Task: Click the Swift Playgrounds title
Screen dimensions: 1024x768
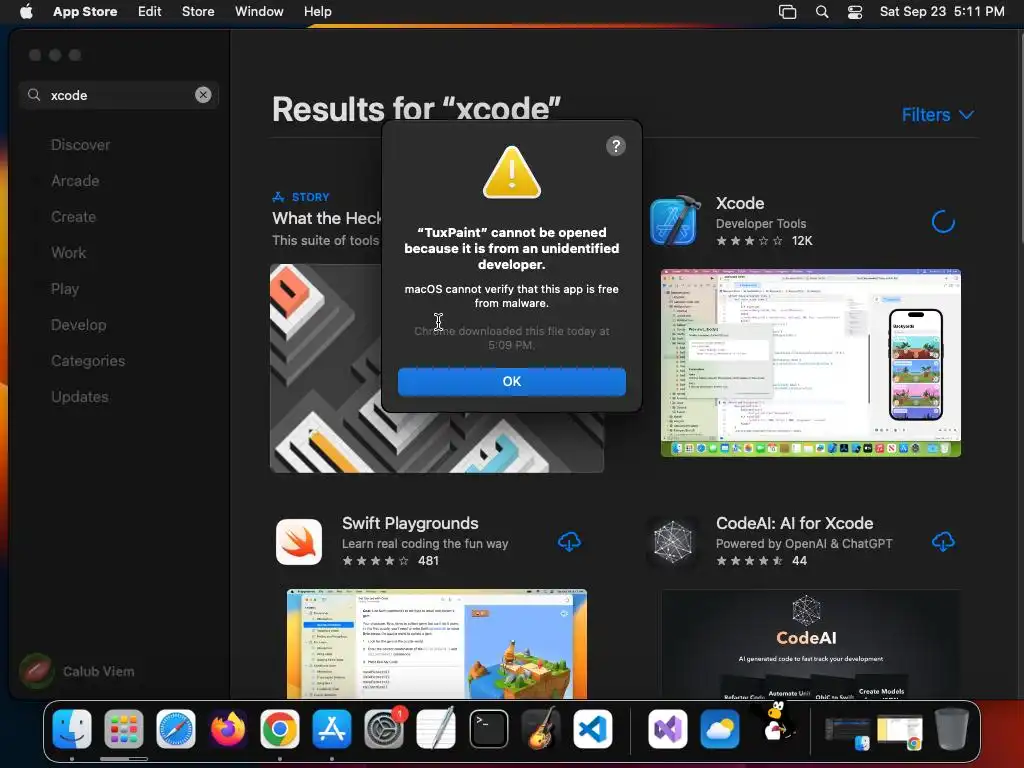Action: [410, 523]
